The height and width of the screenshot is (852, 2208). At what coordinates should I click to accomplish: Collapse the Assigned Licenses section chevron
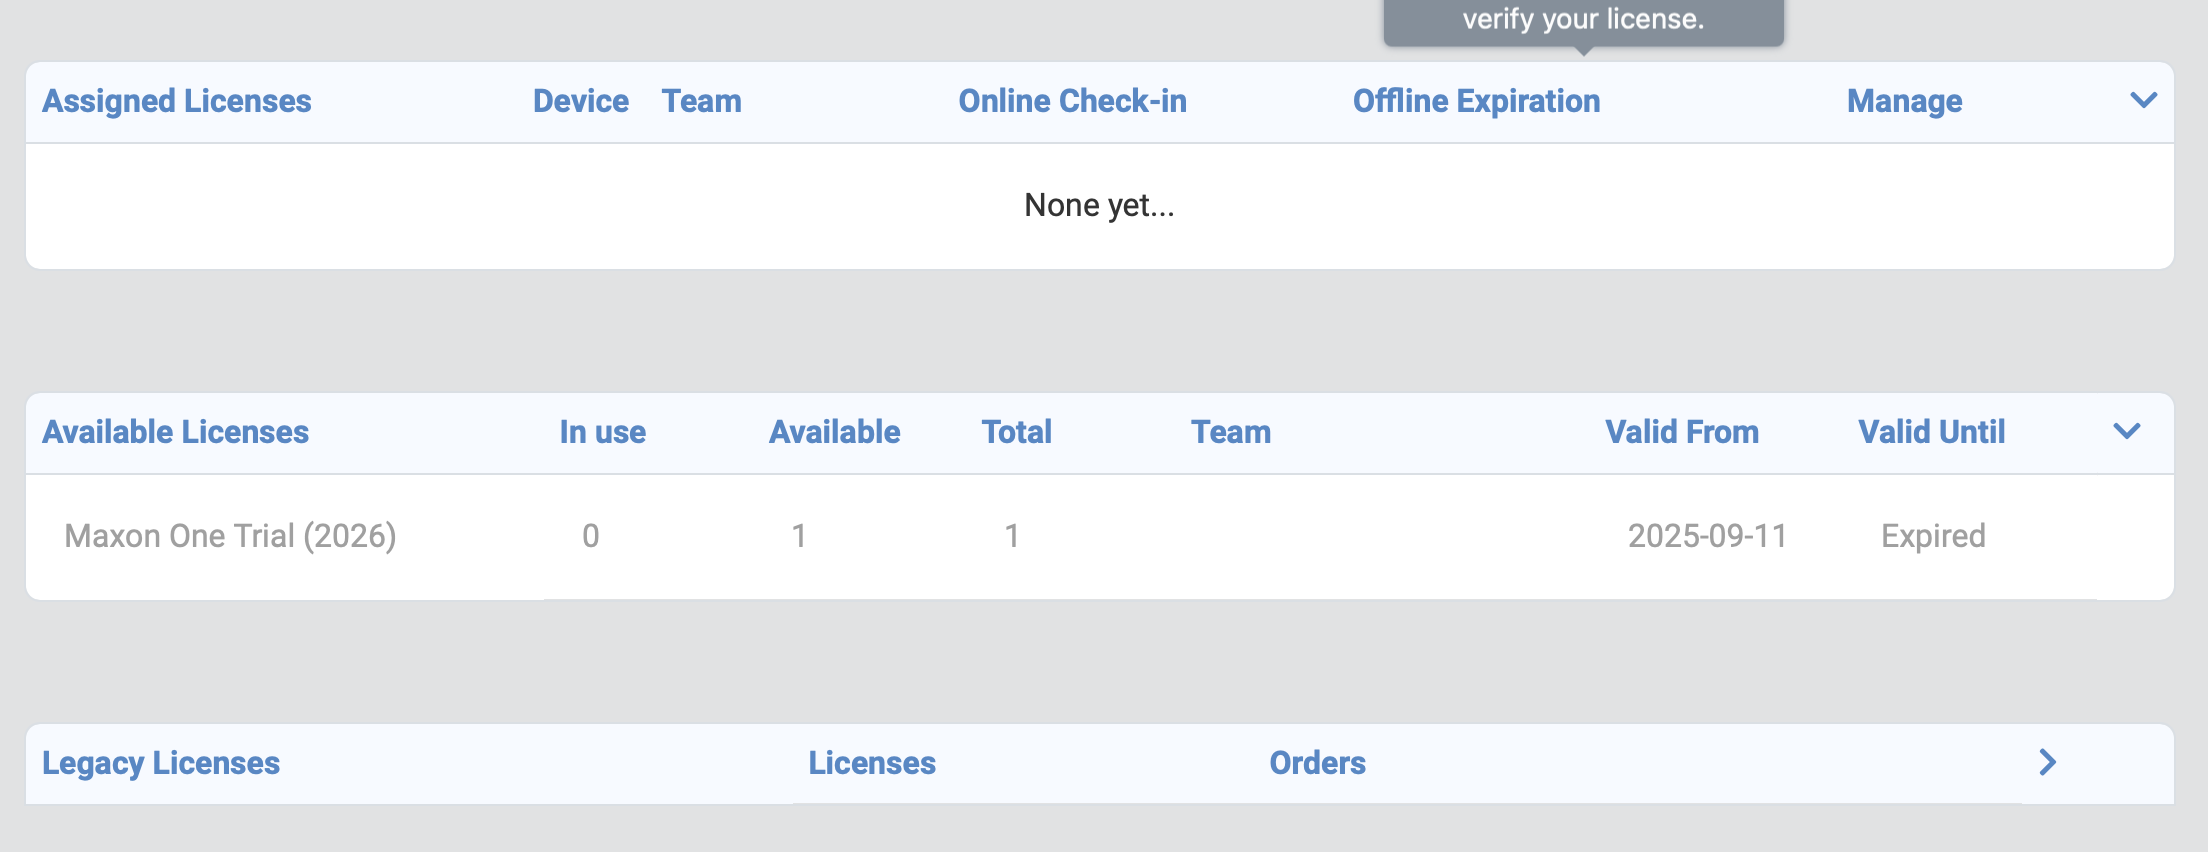tap(2143, 101)
